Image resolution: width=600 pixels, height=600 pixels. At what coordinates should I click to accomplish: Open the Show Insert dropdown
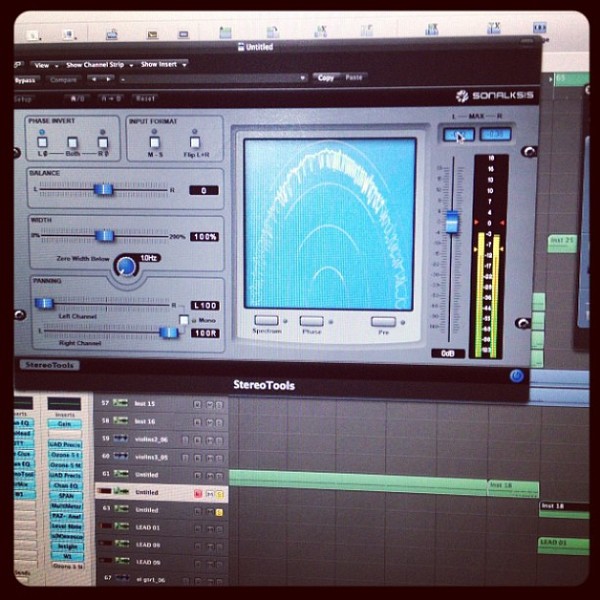[x=163, y=65]
